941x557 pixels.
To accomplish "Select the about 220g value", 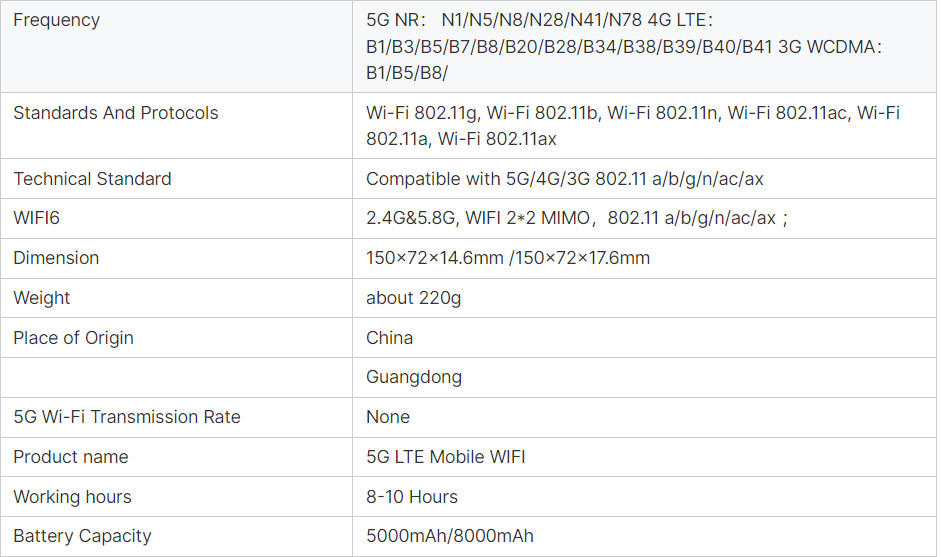I will [x=413, y=298].
